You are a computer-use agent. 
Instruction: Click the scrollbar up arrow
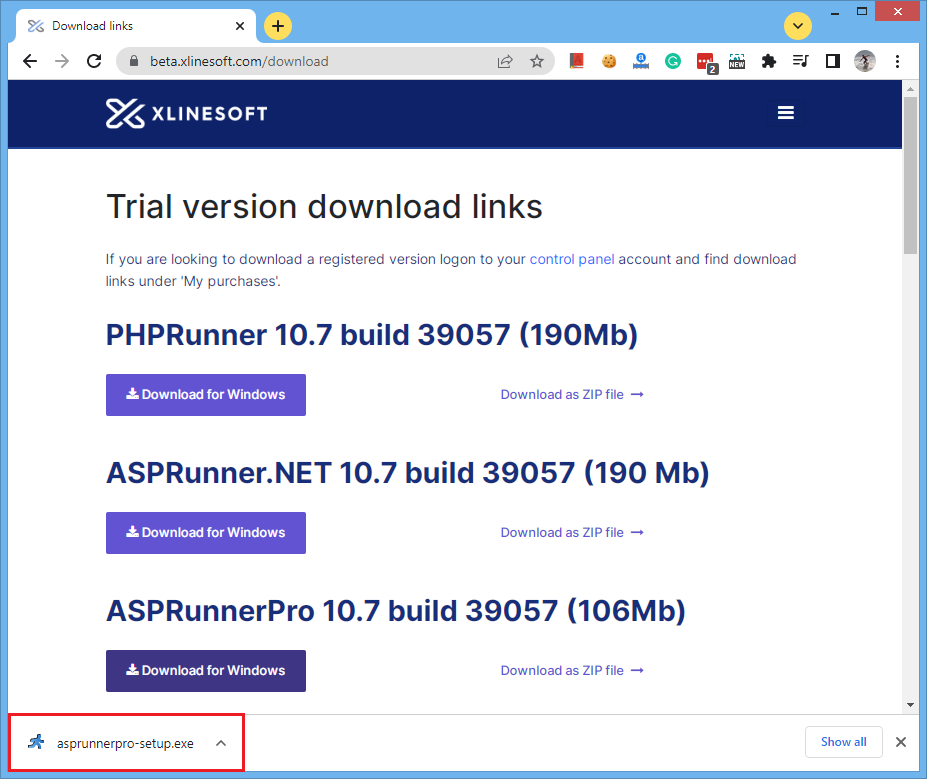pos(910,89)
